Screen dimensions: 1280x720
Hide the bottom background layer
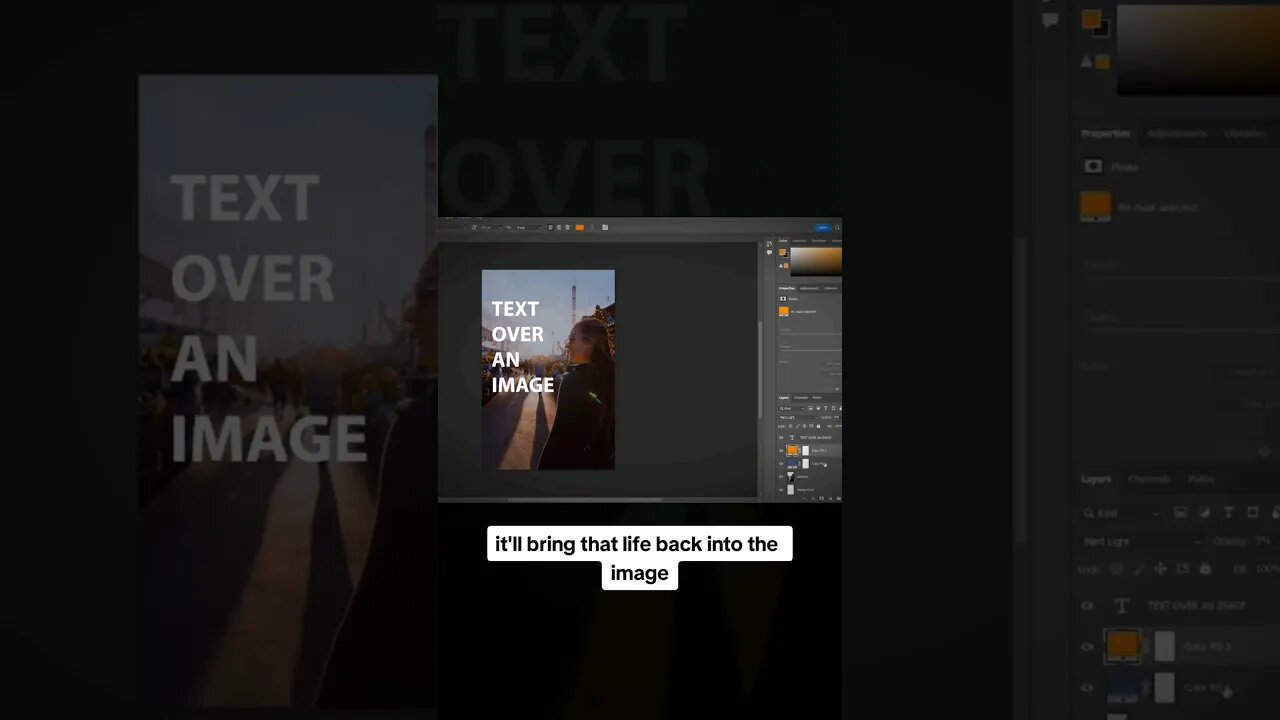click(781, 490)
